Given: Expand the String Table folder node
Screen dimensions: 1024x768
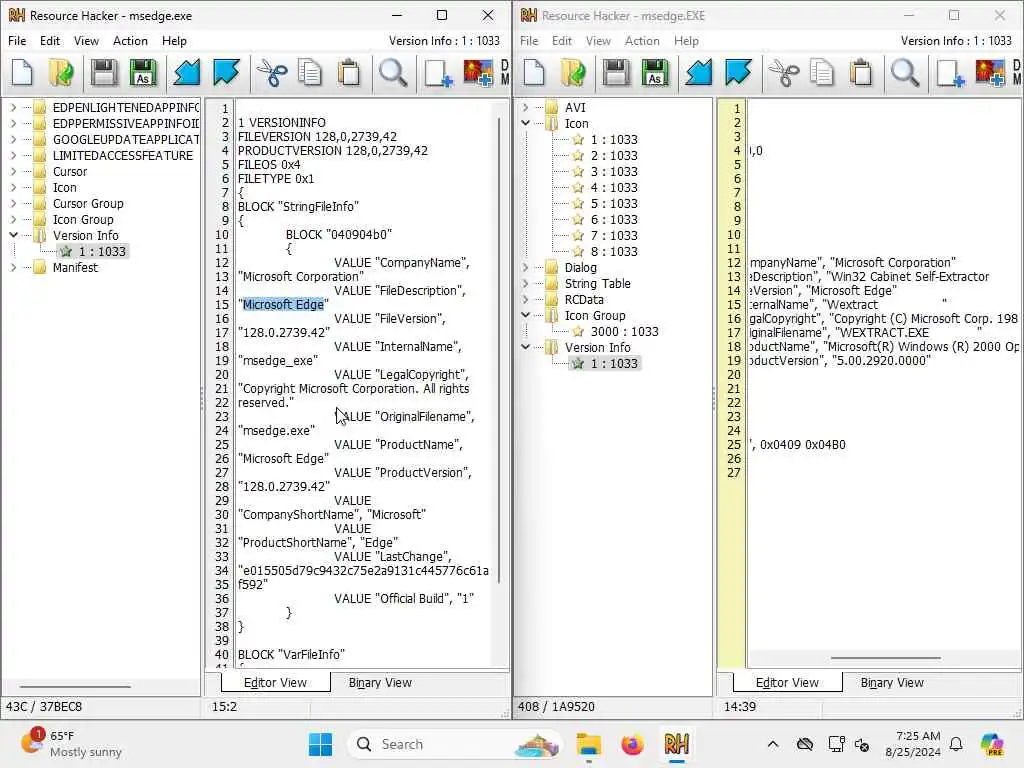Looking at the screenshot, I should [x=525, y=283].
